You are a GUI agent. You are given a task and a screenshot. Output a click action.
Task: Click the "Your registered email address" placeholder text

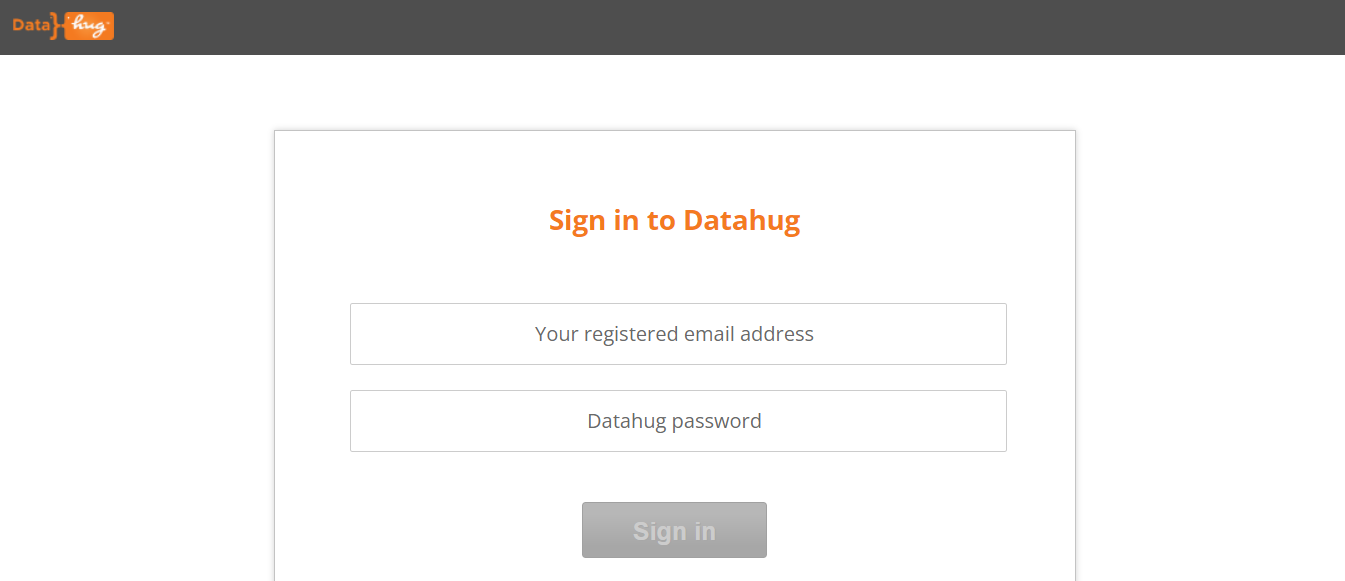[x=674, y=334]
